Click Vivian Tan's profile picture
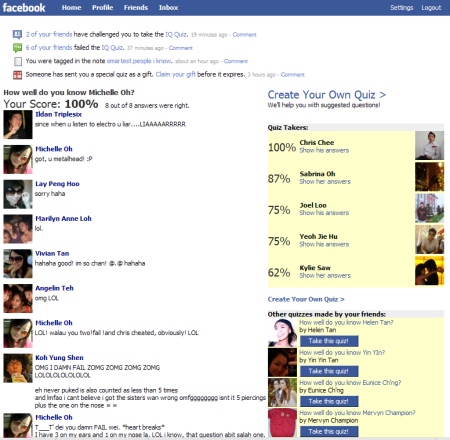 [x=18, y=264]
